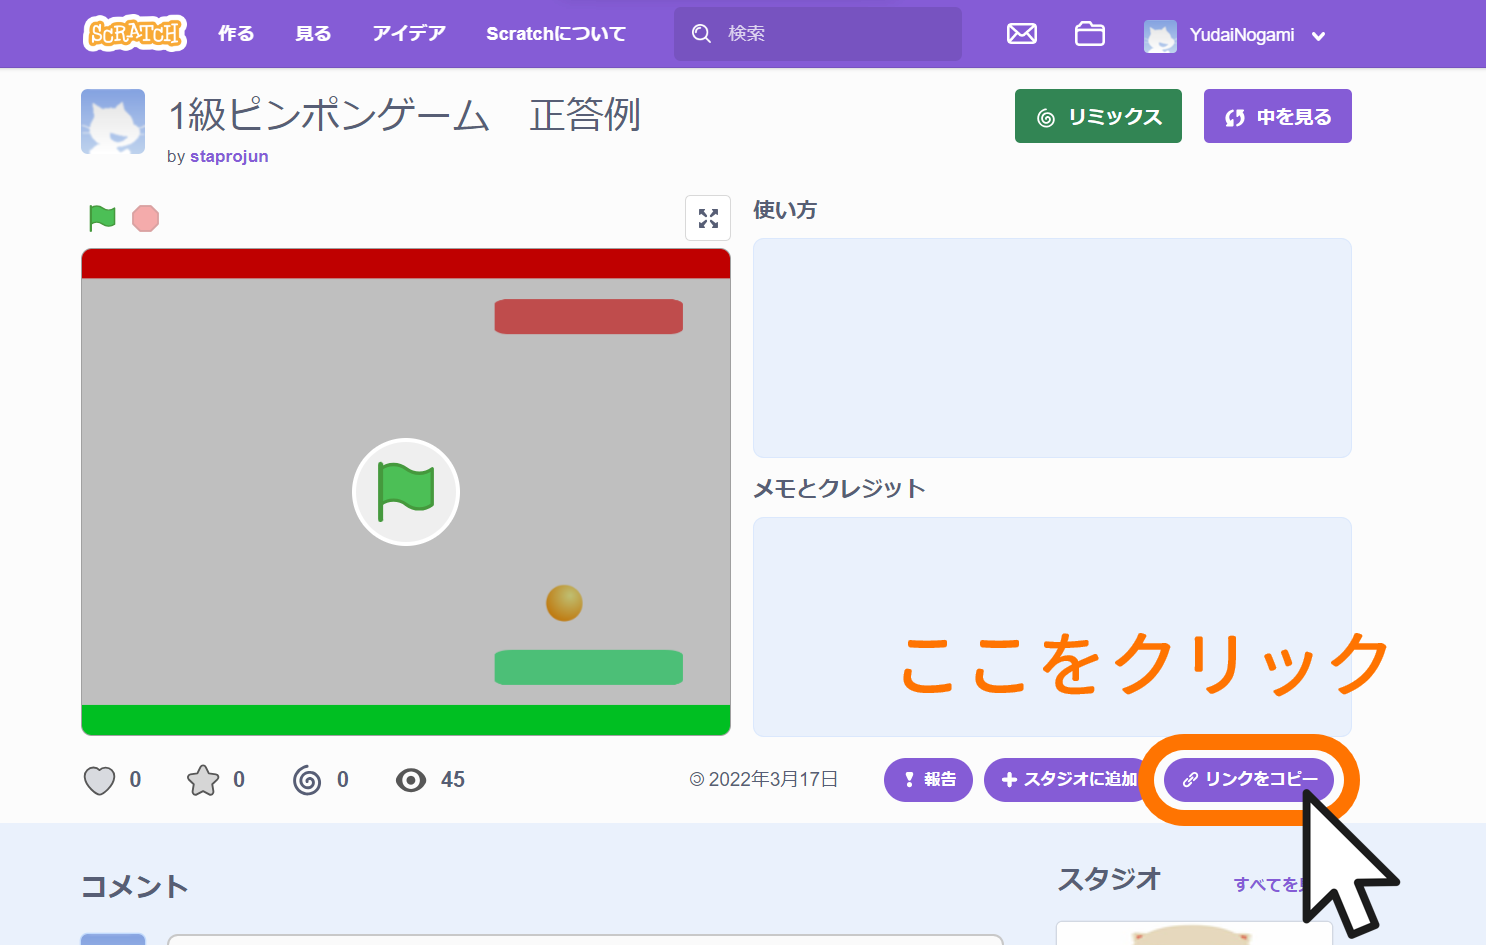Click the project's cat thumbnail icon

click(x=112, y=121)
